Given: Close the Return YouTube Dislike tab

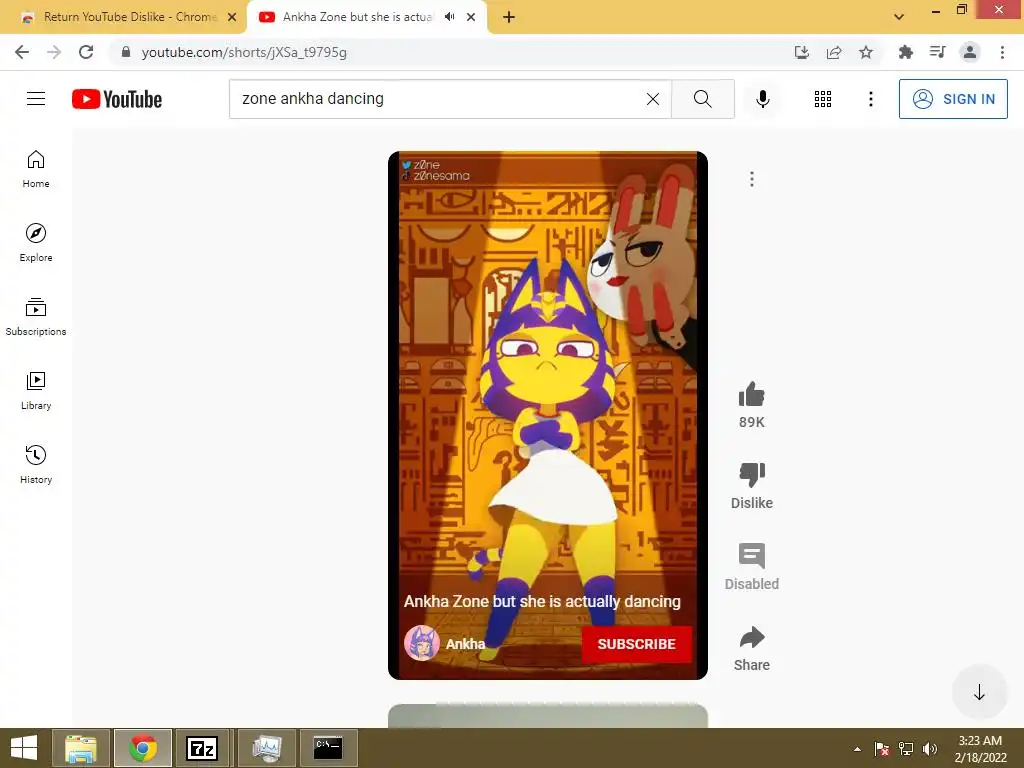Looking at the screenshot, I should coord(232,17).
